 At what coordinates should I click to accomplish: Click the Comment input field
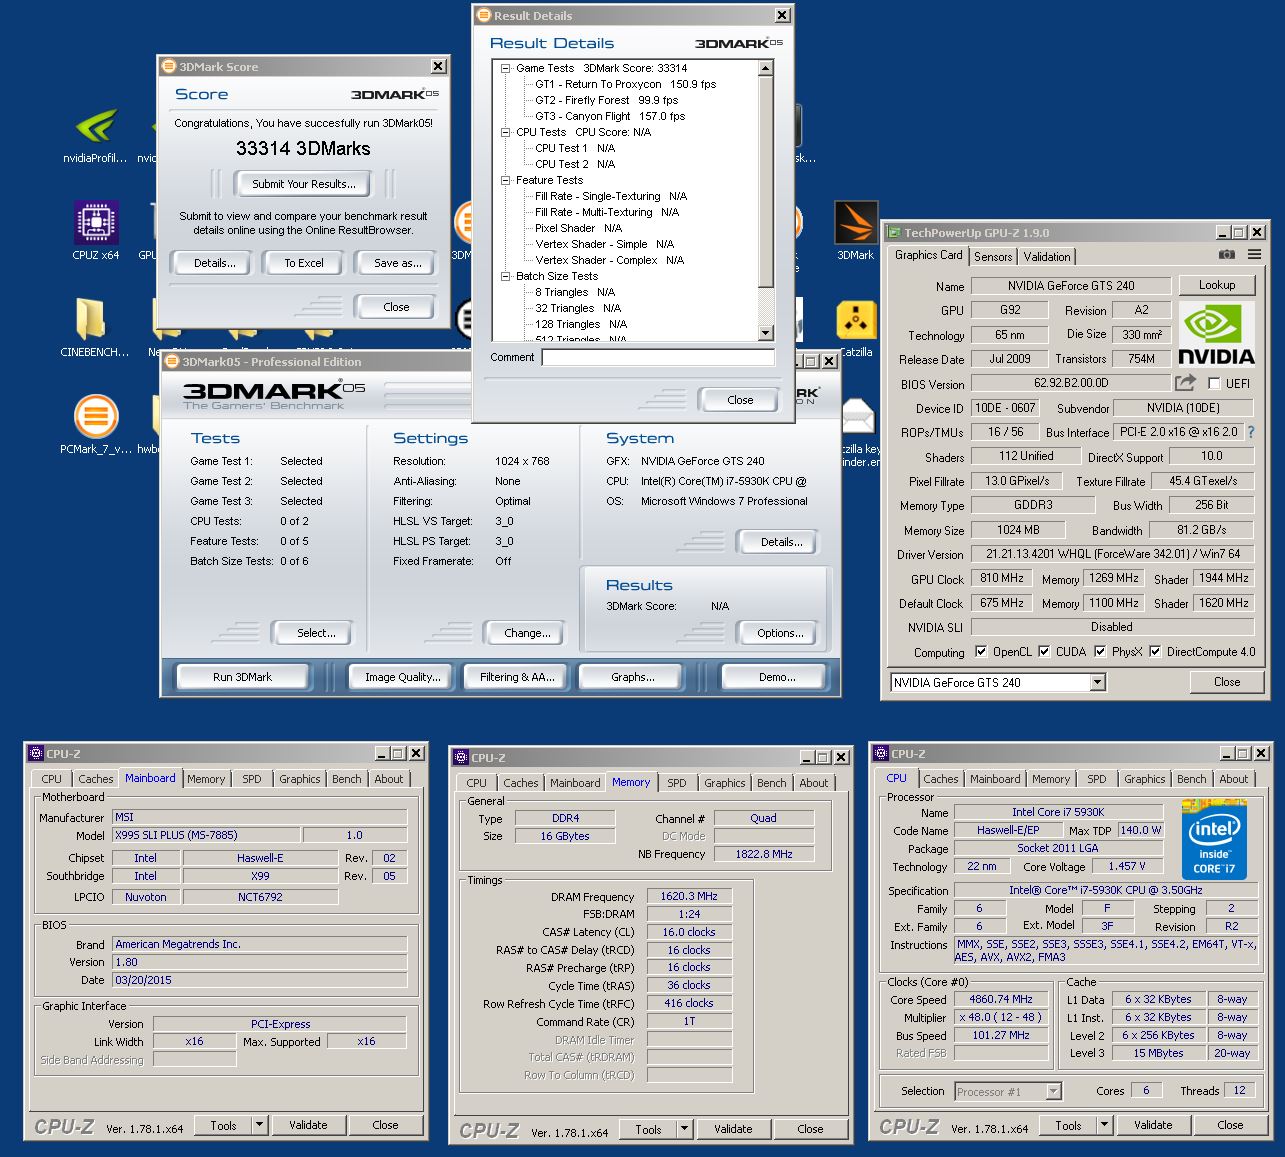pyautogui.click(x=658, y=357)
